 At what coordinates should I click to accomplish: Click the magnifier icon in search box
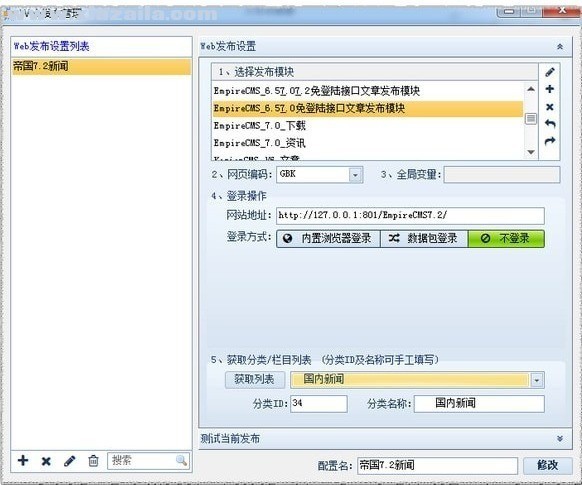click(181, 461)
